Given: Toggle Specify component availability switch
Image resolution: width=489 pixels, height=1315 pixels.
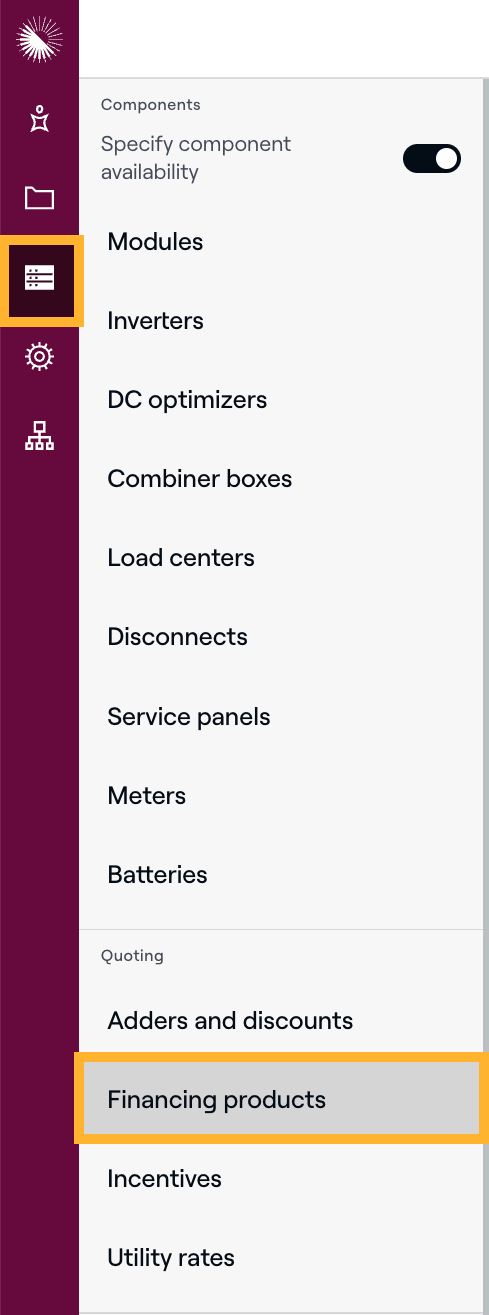Looking at the screenshot, I should point(432,158).
